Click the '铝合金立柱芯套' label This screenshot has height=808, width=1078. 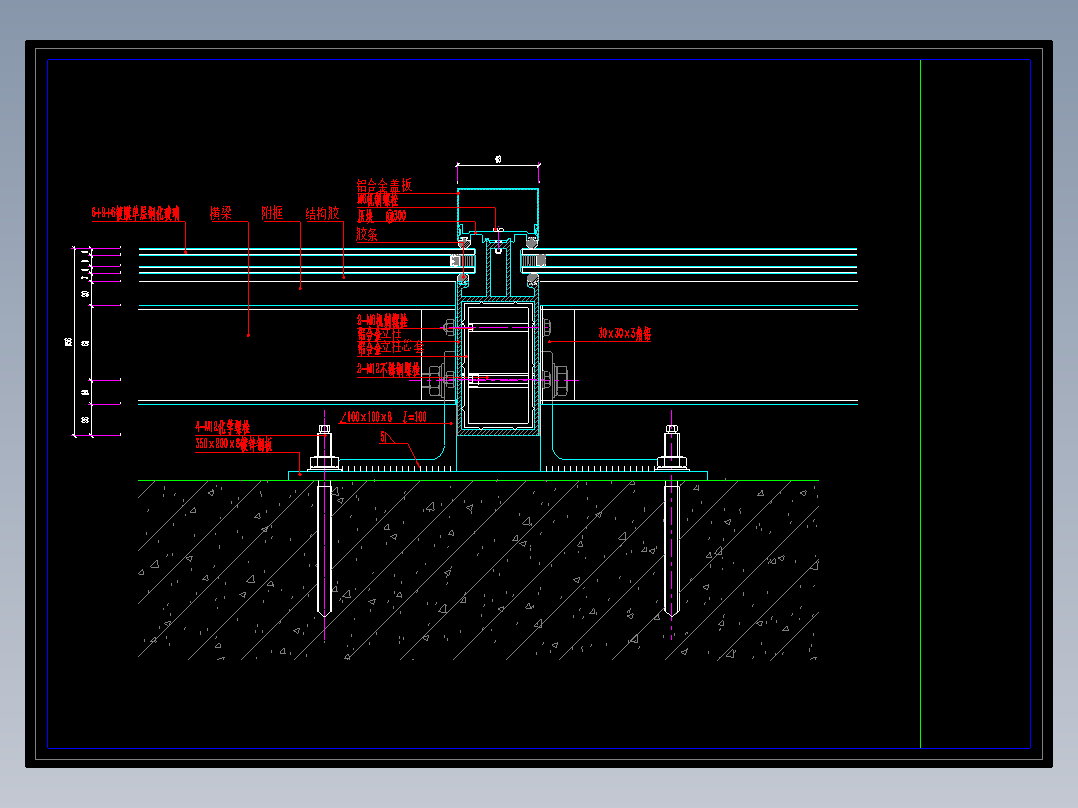coord(390,347)
